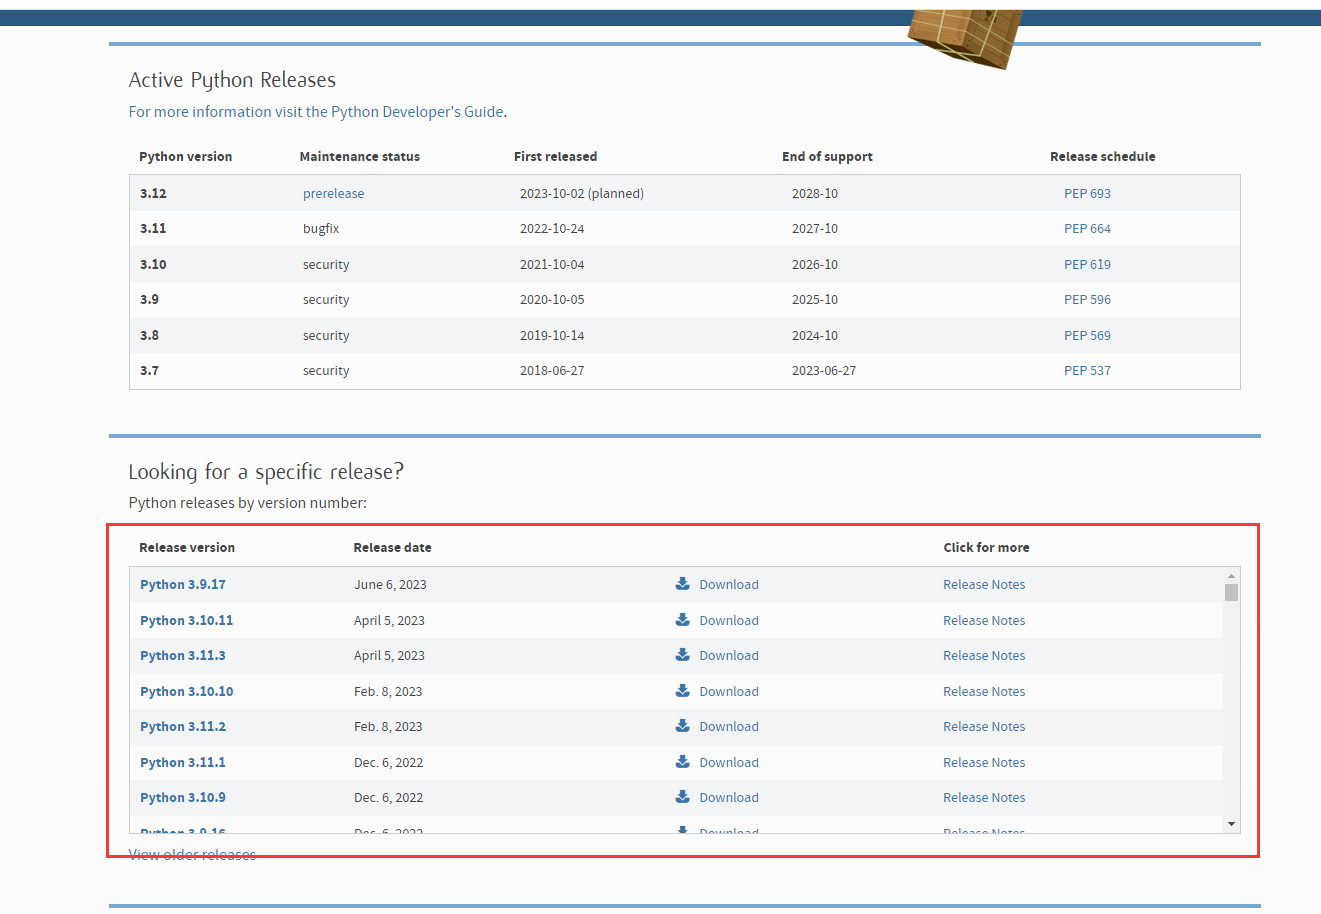Click the 2023-06-27 end of support date
The image size is (1321, 914).
(824, 371)
